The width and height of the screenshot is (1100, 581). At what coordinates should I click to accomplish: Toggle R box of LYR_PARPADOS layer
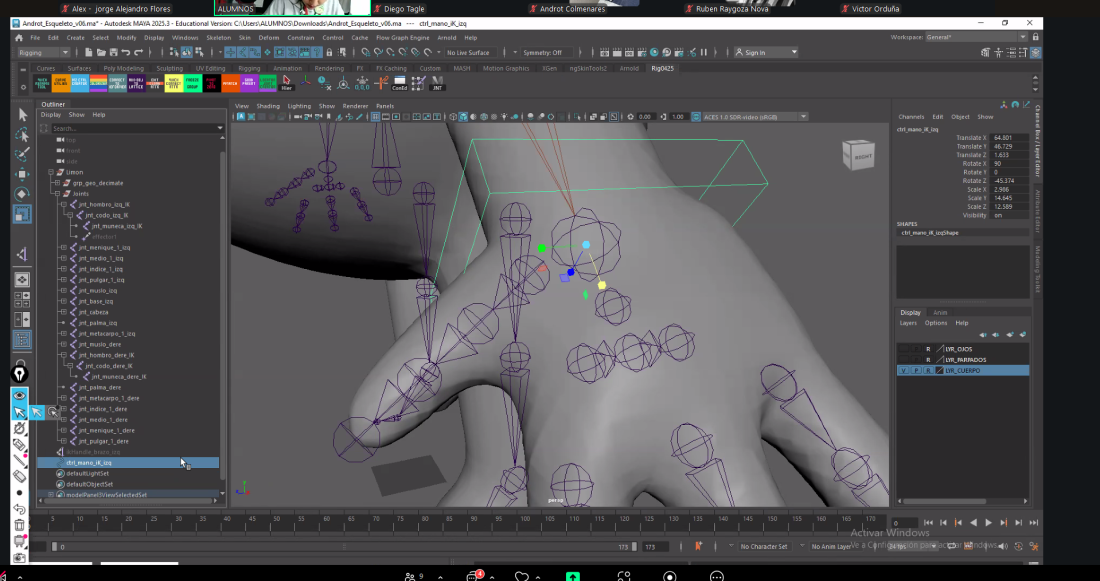927,359
